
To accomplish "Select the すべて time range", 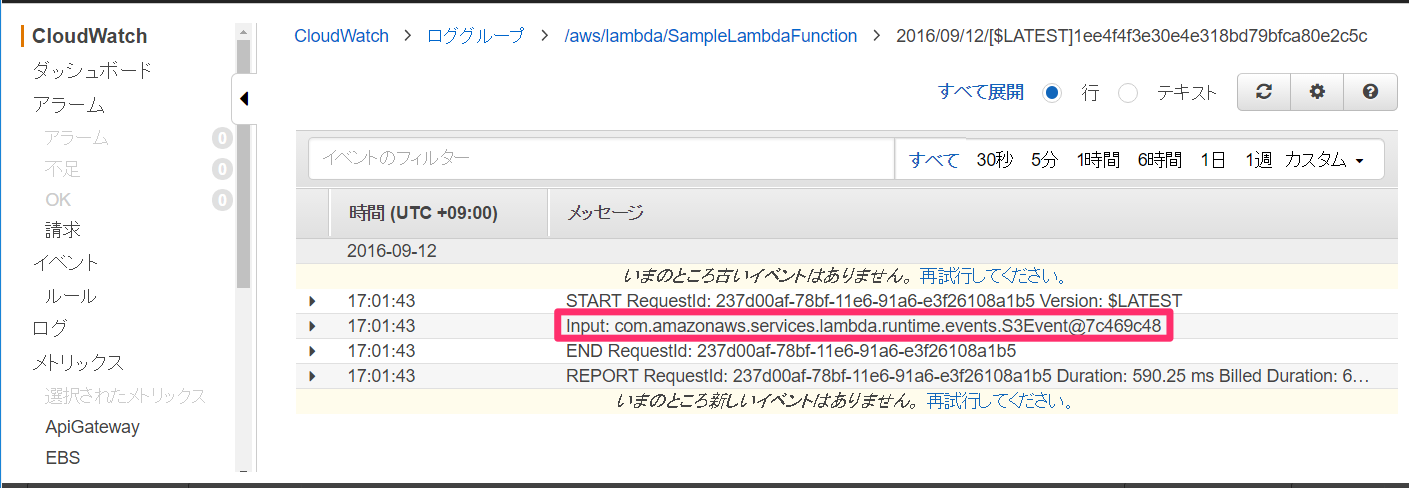I will point(934,160).
